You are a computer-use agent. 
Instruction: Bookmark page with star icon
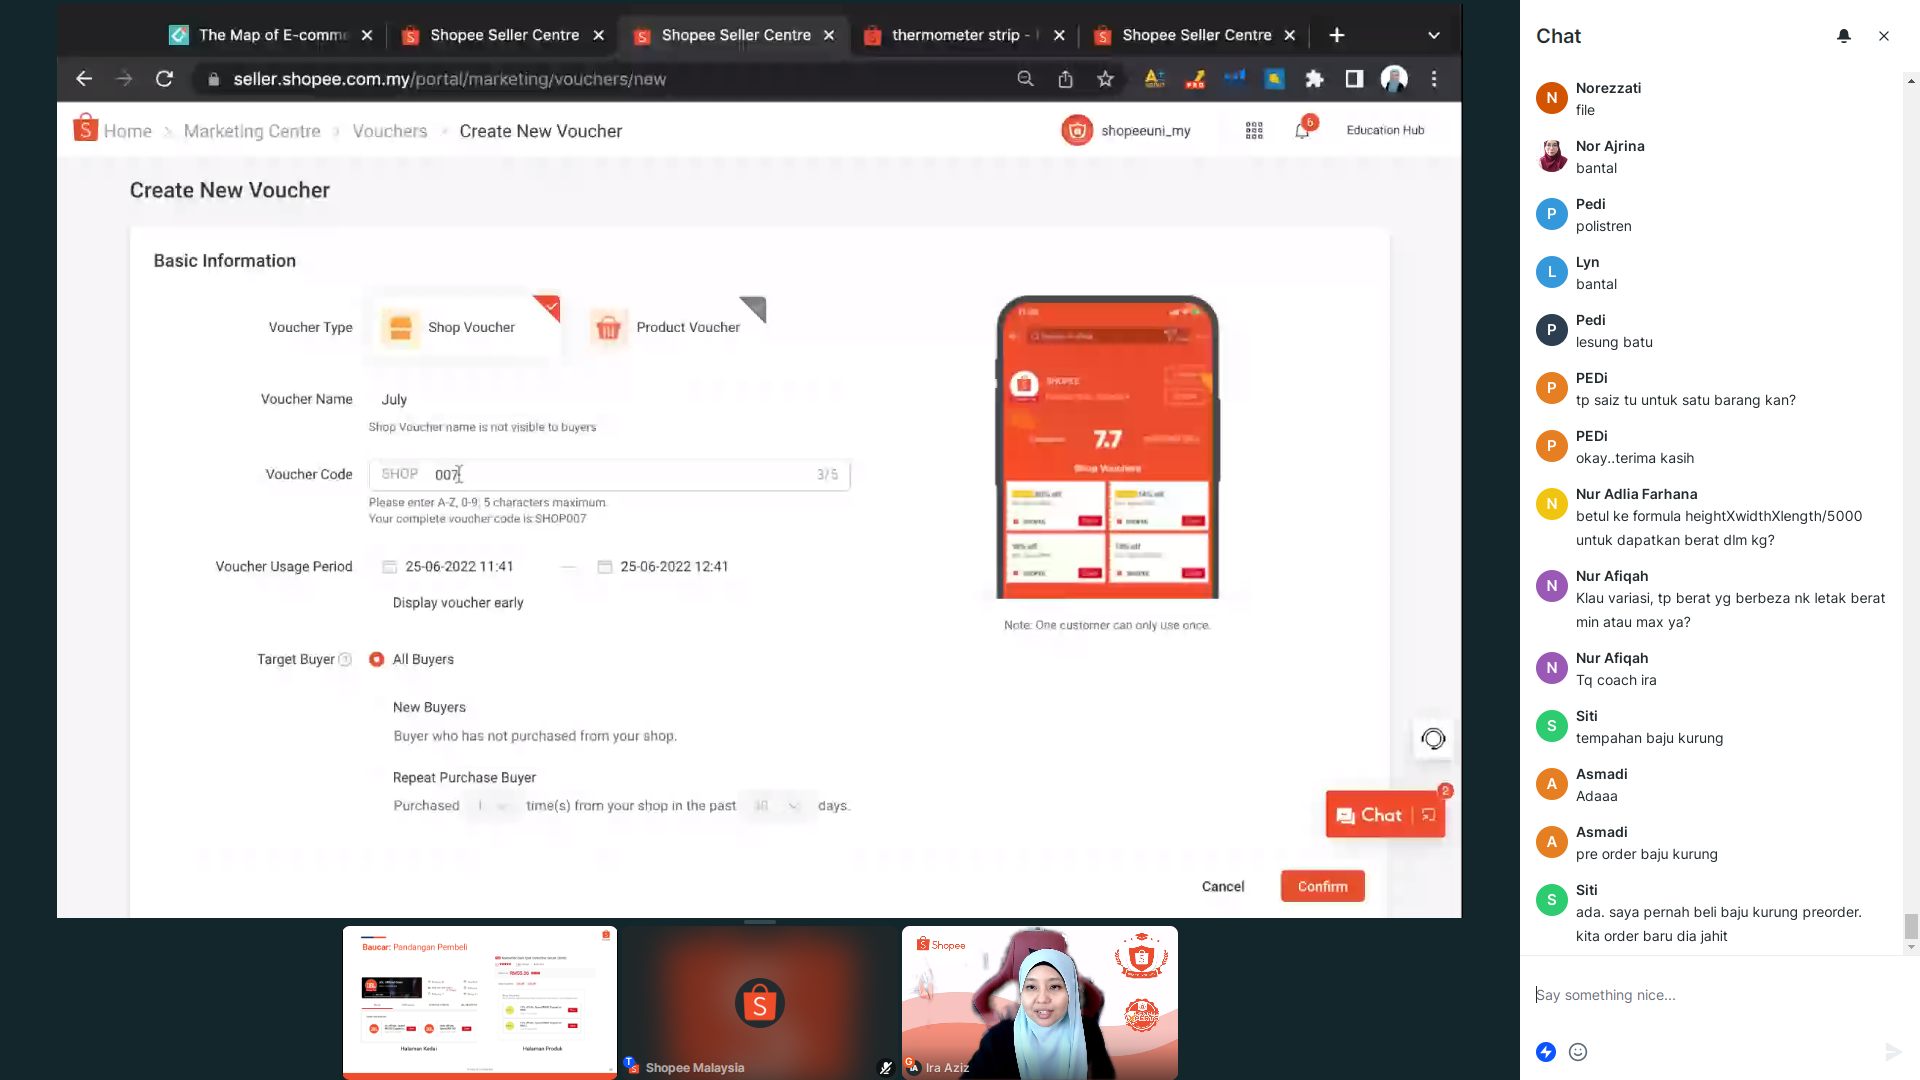point(1105,79)
